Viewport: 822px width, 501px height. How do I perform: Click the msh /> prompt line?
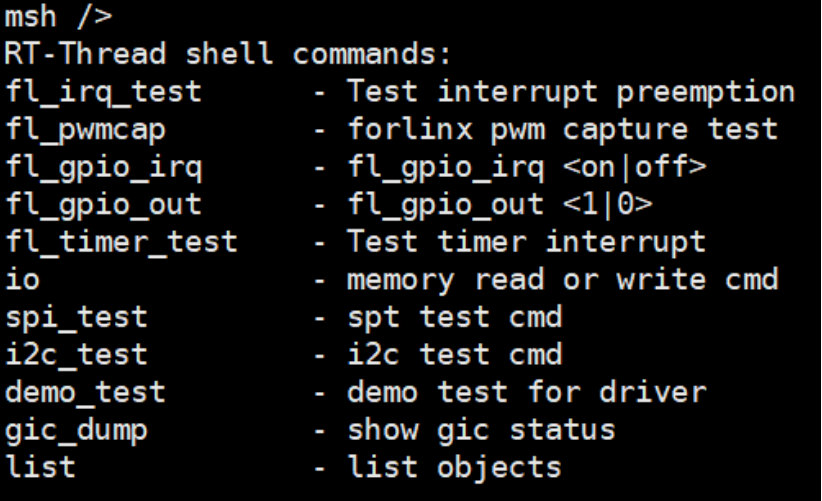coord(58,17)
